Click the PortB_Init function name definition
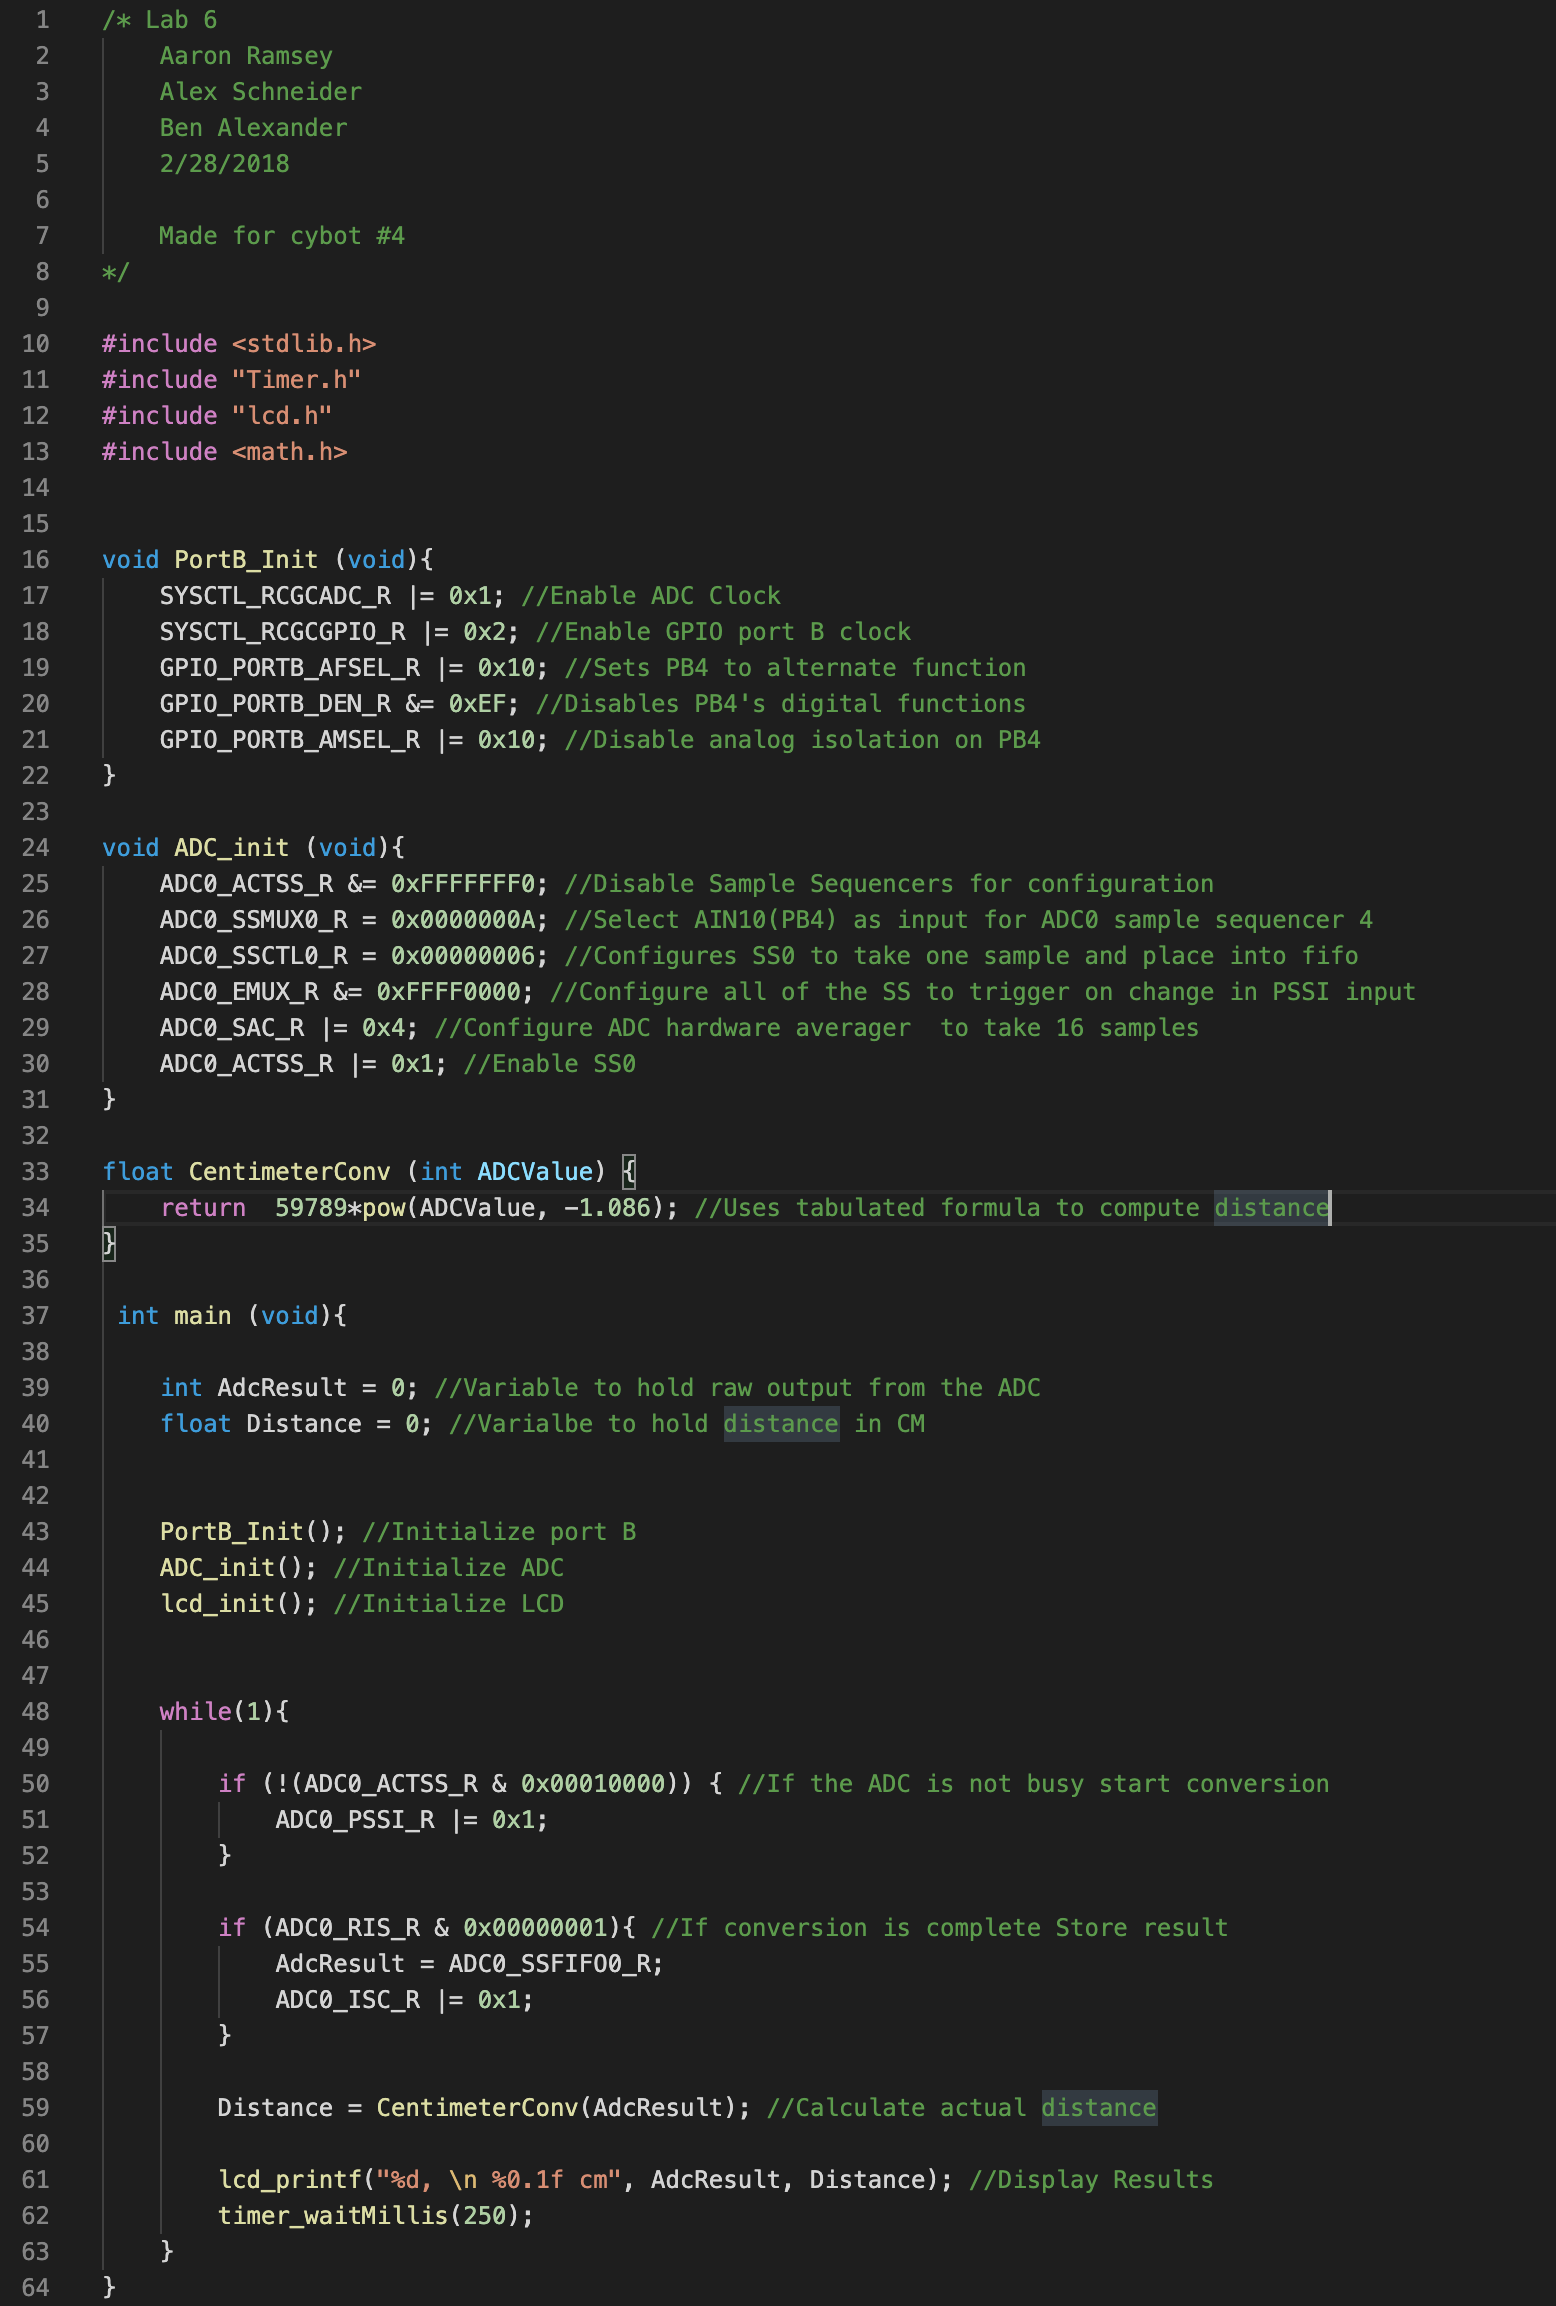The image size is (1556, 2306). point(246,560)
